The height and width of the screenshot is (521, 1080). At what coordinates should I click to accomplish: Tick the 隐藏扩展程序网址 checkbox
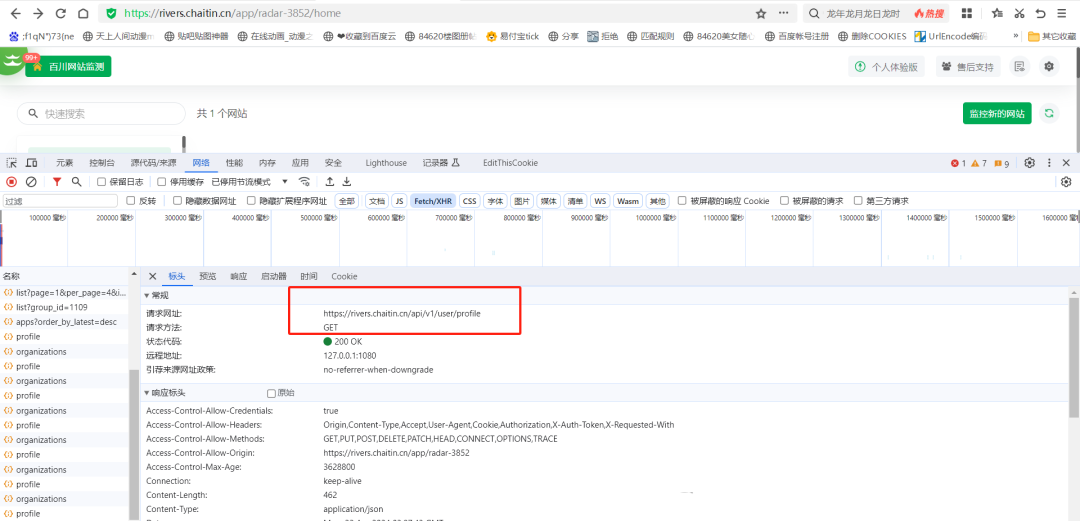(251, 201)
